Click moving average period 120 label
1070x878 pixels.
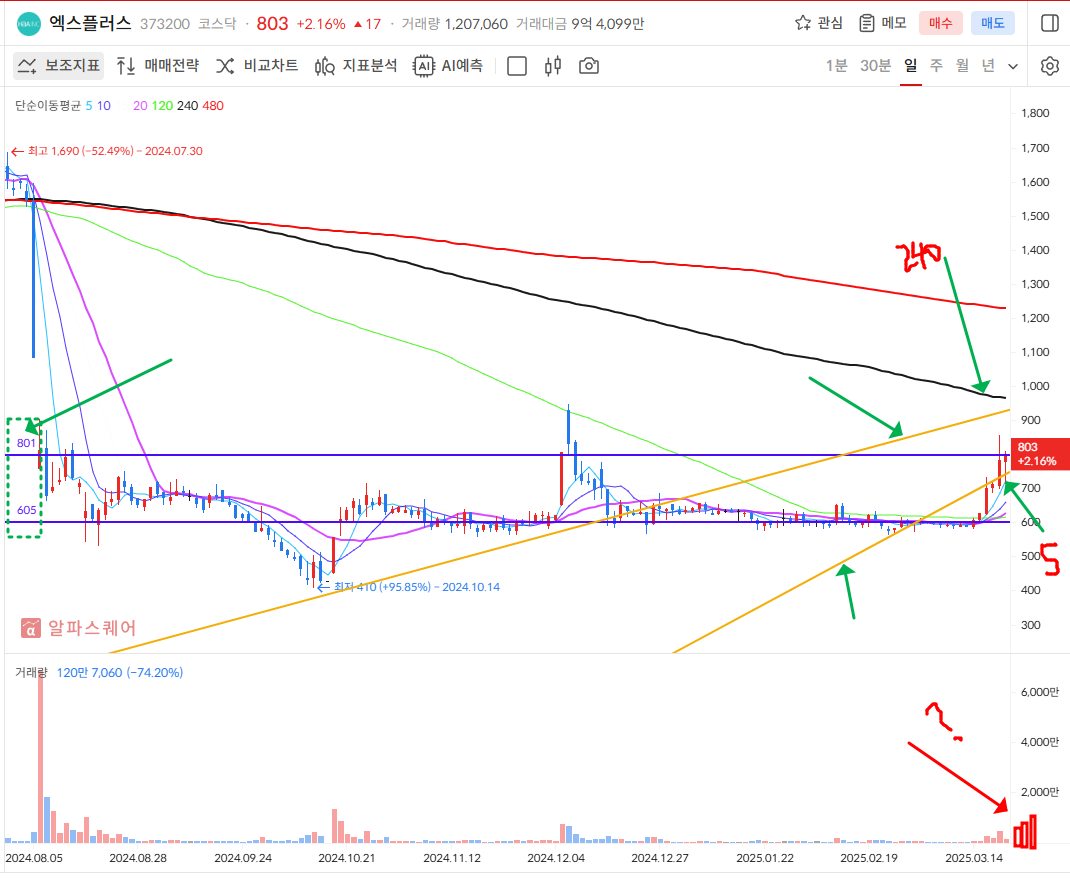[162, 106]
